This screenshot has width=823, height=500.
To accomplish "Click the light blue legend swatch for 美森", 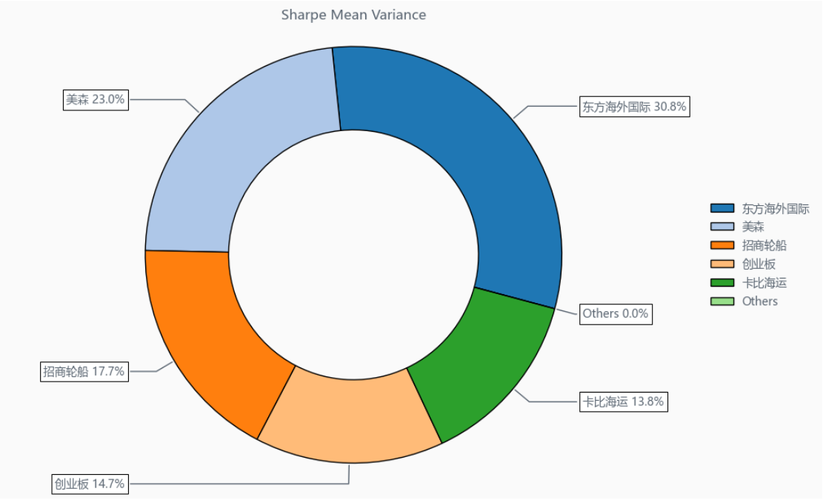I will coord(722,227).
